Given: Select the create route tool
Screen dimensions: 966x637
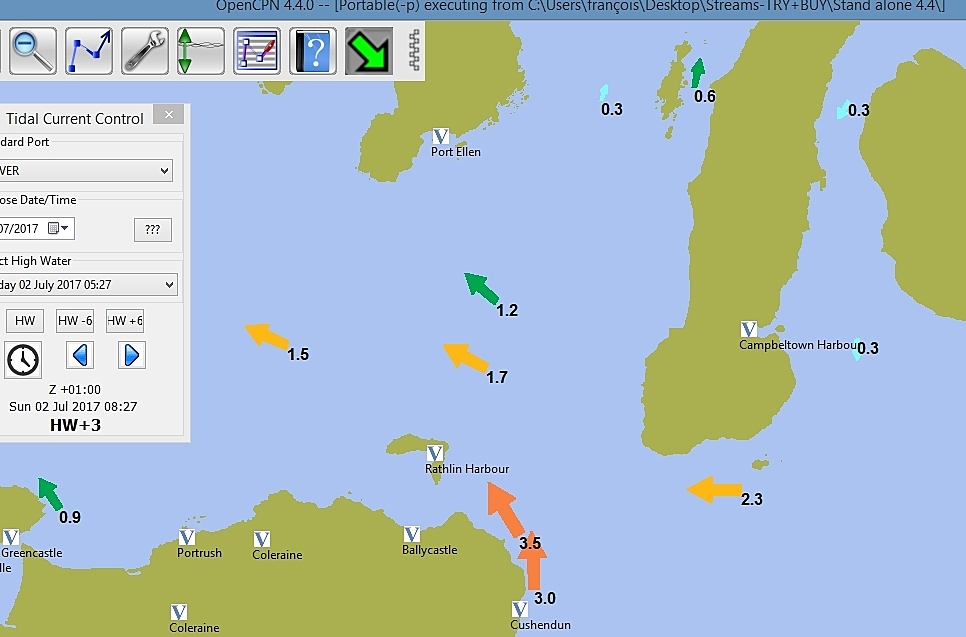Looking at the screenshot, I should coord(89,51).
